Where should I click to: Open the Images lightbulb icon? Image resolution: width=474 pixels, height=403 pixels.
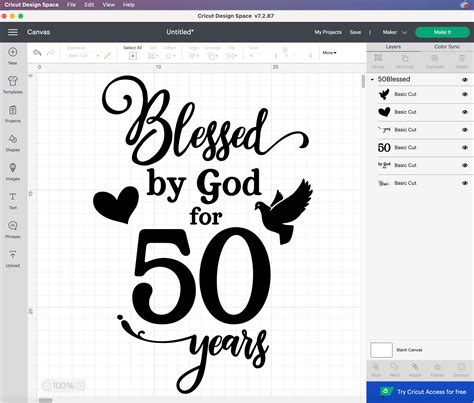click(13, 168)
